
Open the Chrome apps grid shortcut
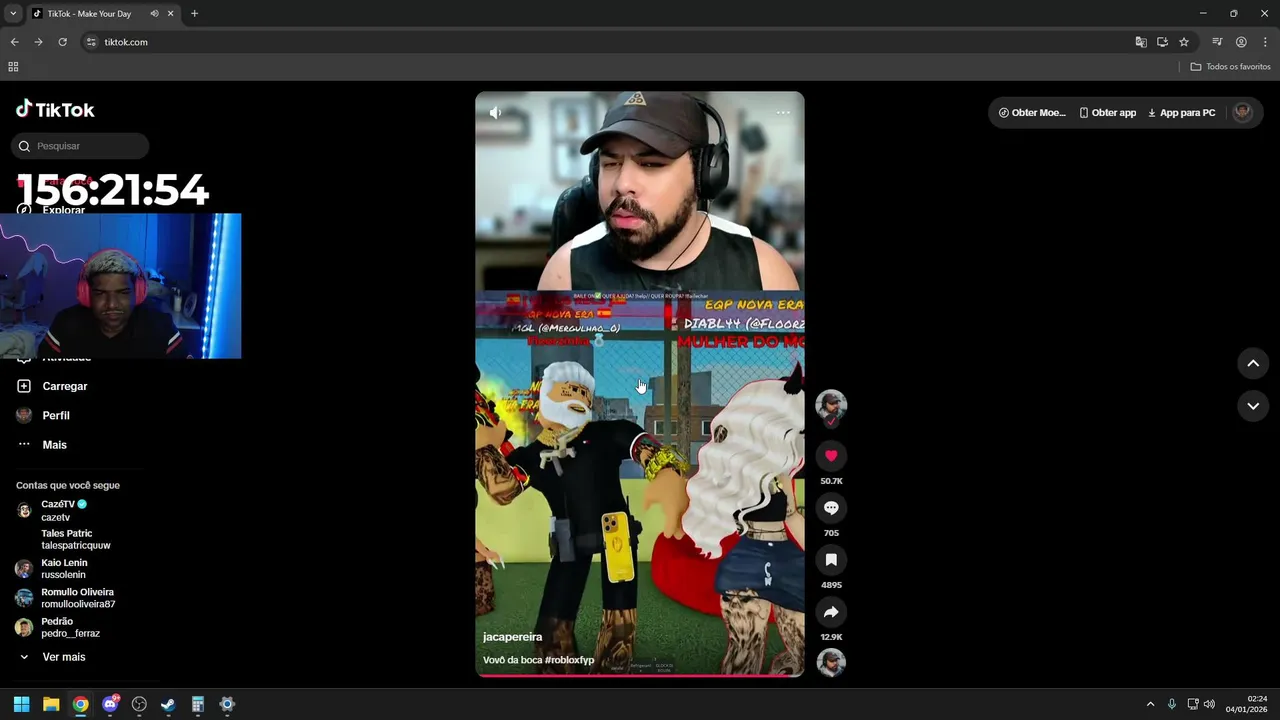pos(13,67)
